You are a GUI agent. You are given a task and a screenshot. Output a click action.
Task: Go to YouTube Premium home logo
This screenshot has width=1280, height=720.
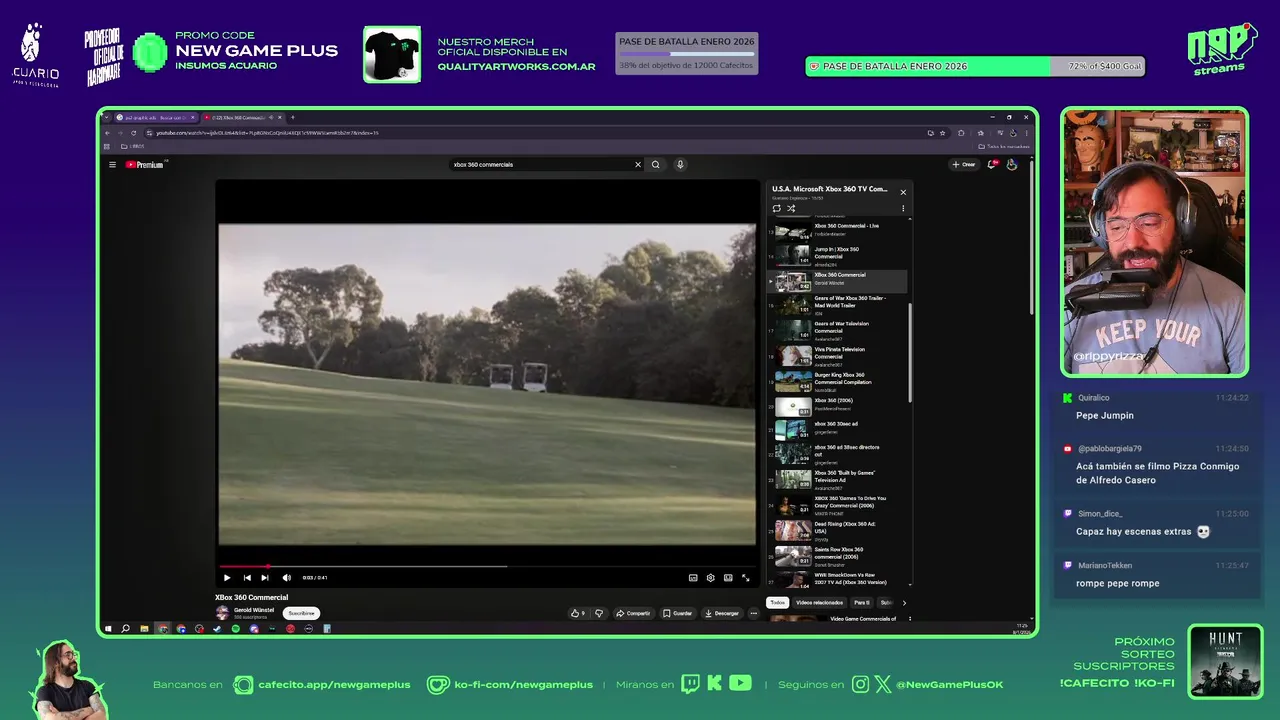point(145,164)
